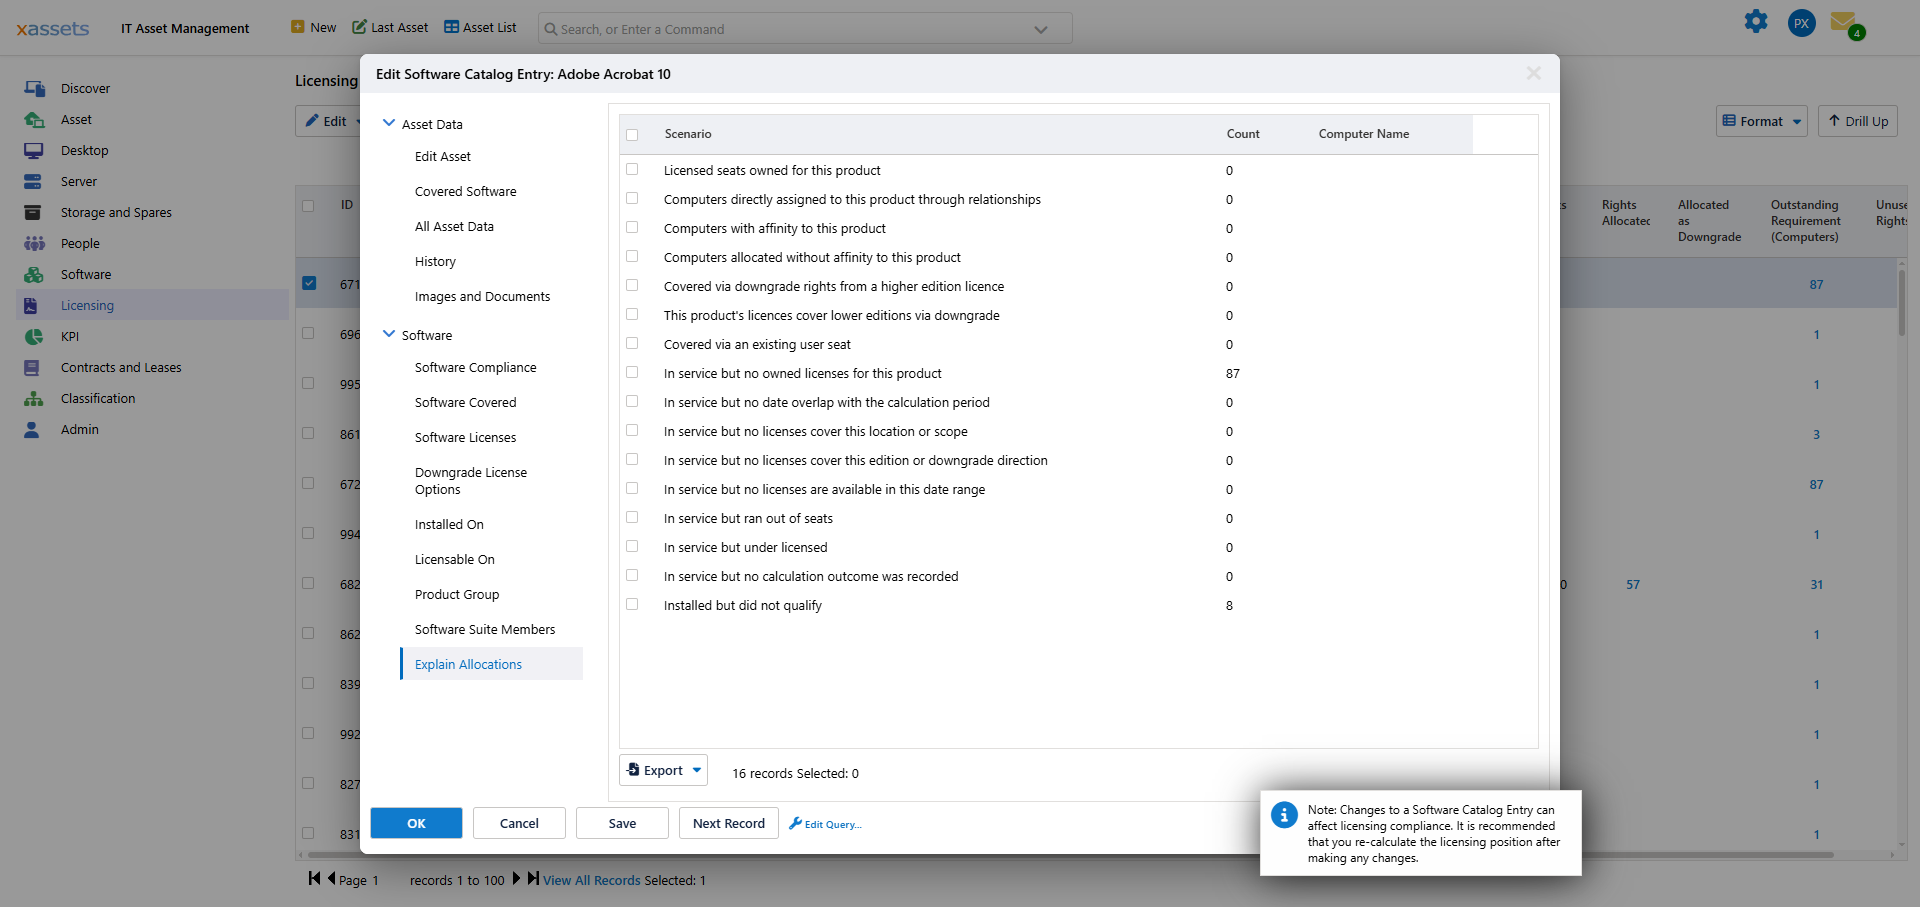
Task: Open the KPI pie chart icon
Action: coord(34,337)
